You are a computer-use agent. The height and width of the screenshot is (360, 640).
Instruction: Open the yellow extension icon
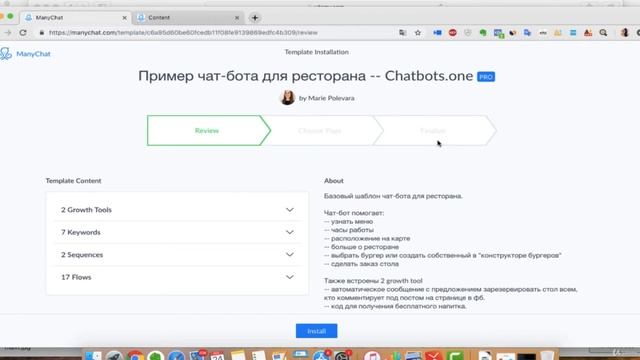coord(558,33)
